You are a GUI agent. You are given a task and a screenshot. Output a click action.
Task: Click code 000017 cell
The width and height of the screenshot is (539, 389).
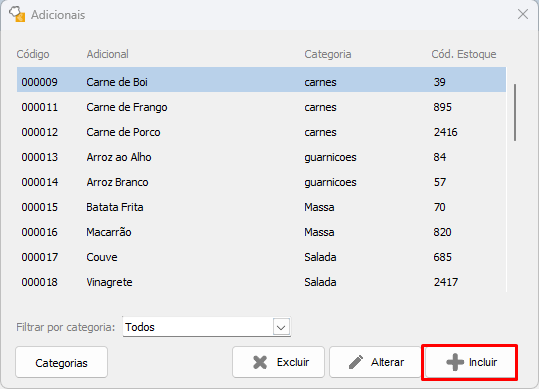40,257
